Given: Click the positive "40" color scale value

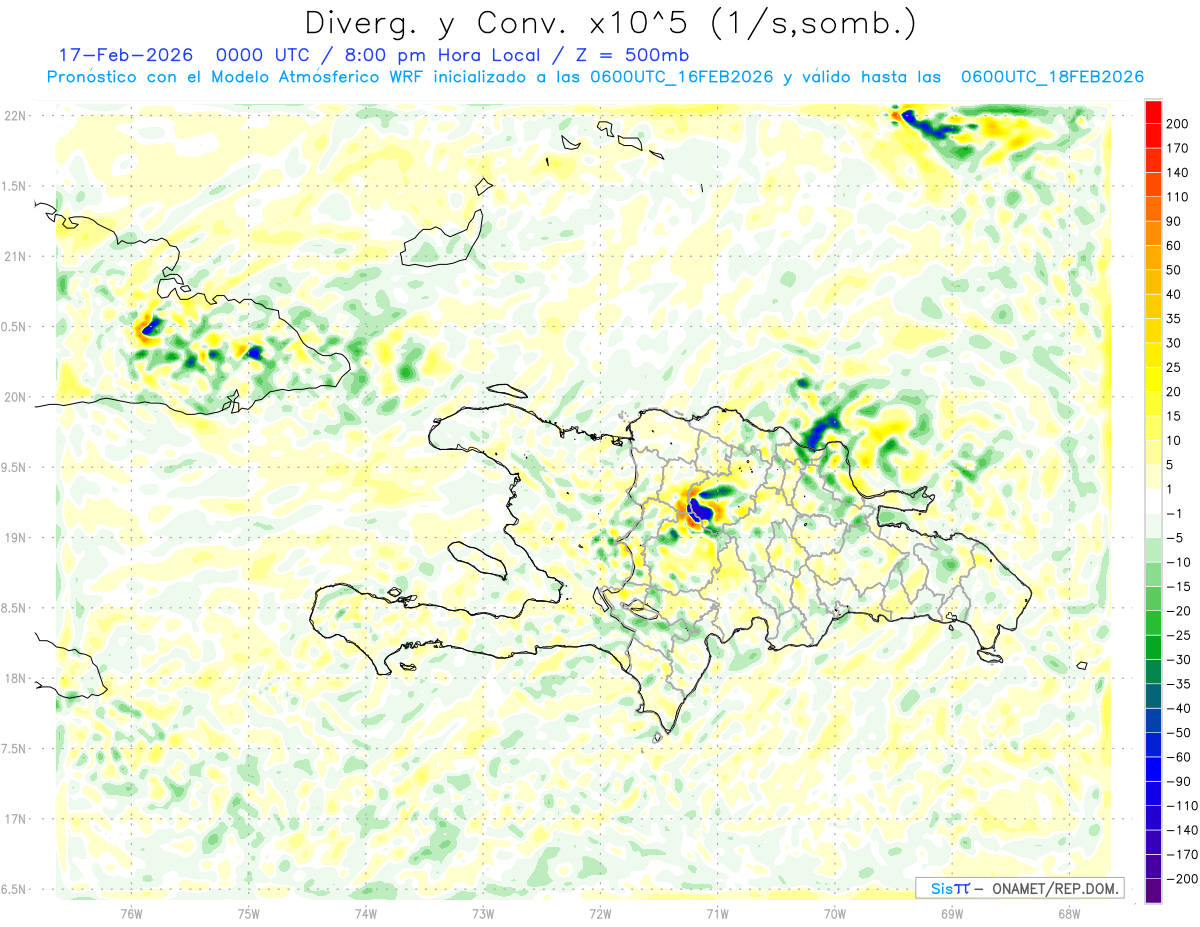Looking at the screenshot, I should 1174,295.
